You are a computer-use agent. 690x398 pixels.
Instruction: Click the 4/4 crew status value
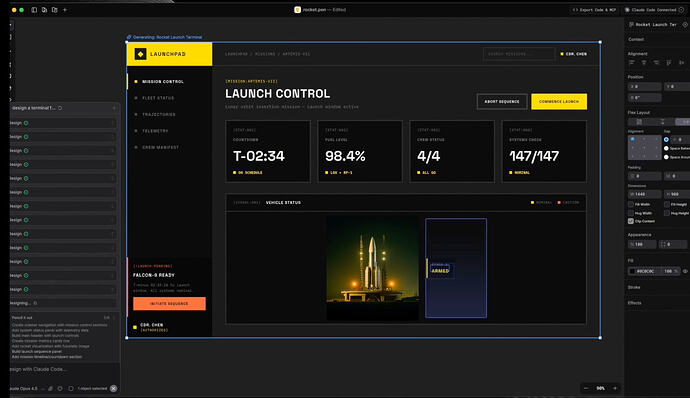429,156
